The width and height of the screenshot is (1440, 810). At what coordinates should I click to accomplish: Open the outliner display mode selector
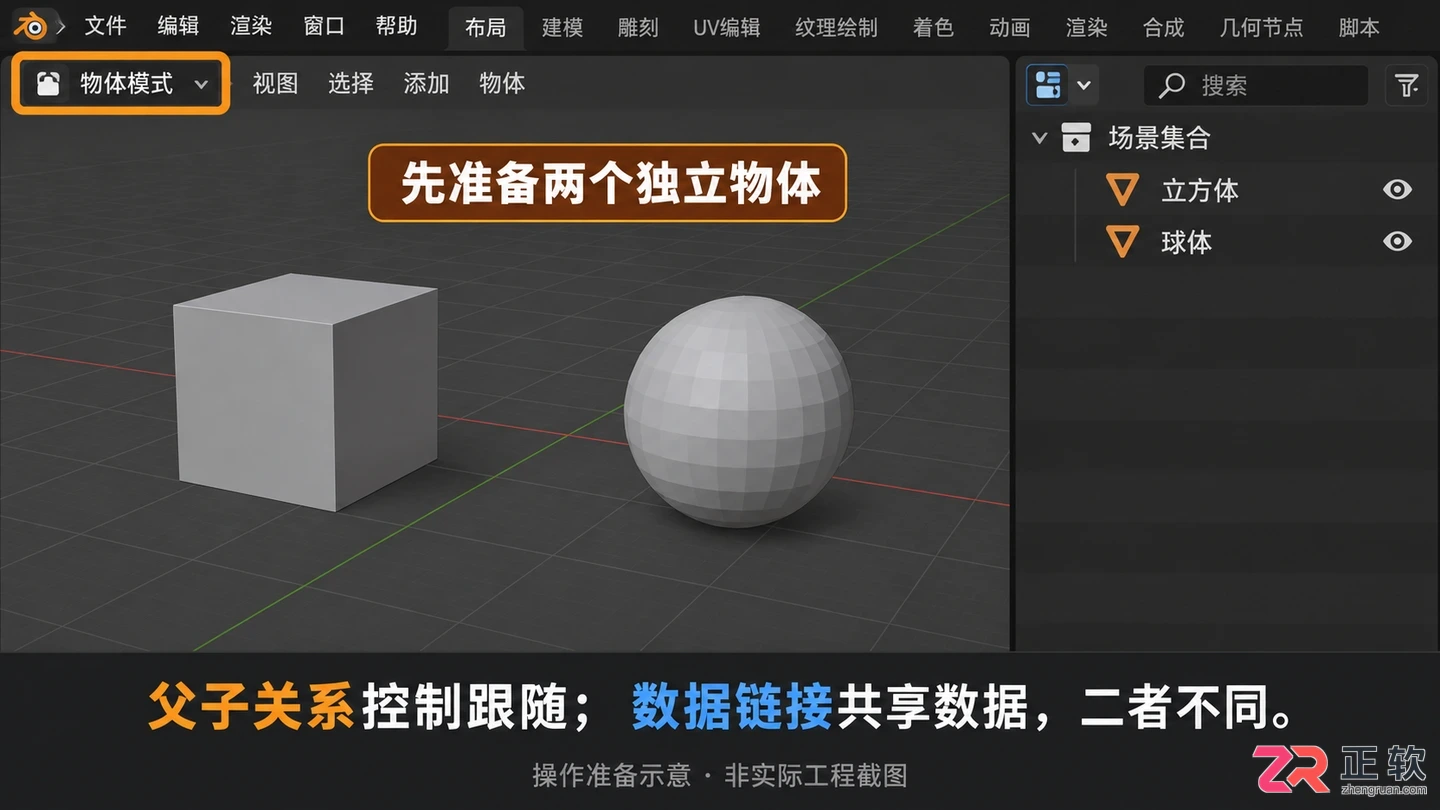click(1062, 85)
